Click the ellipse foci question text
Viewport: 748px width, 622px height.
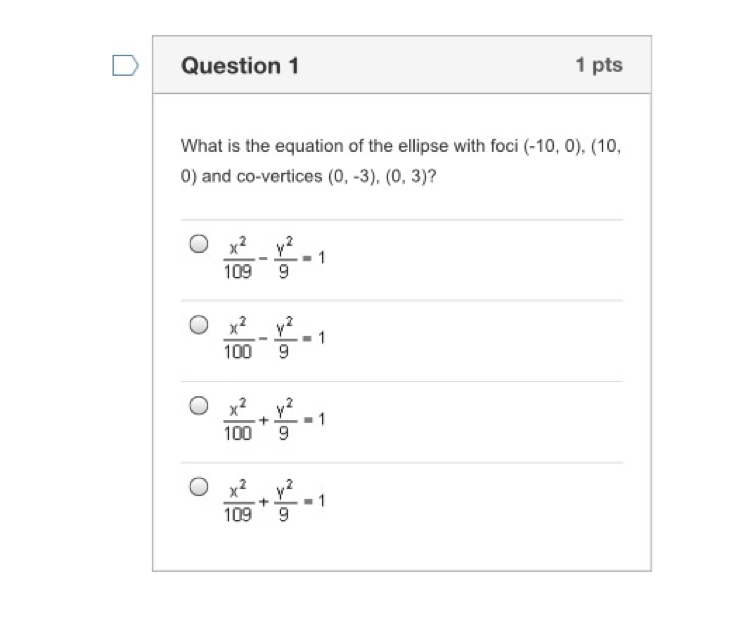click(x=401, y=161)
